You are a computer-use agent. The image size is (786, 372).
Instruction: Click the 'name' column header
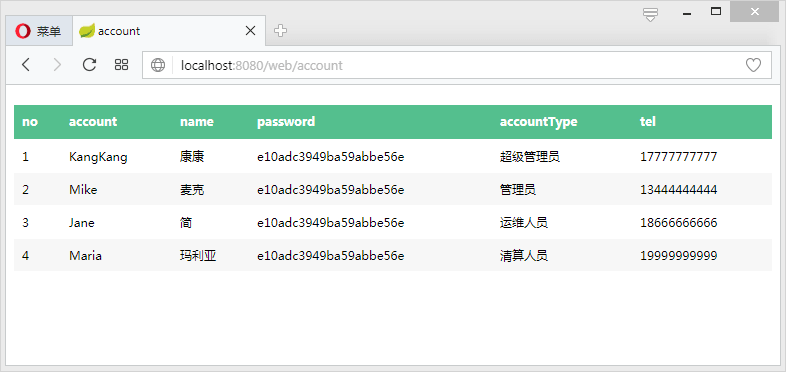pyautogui.click(x=196, y=122)
